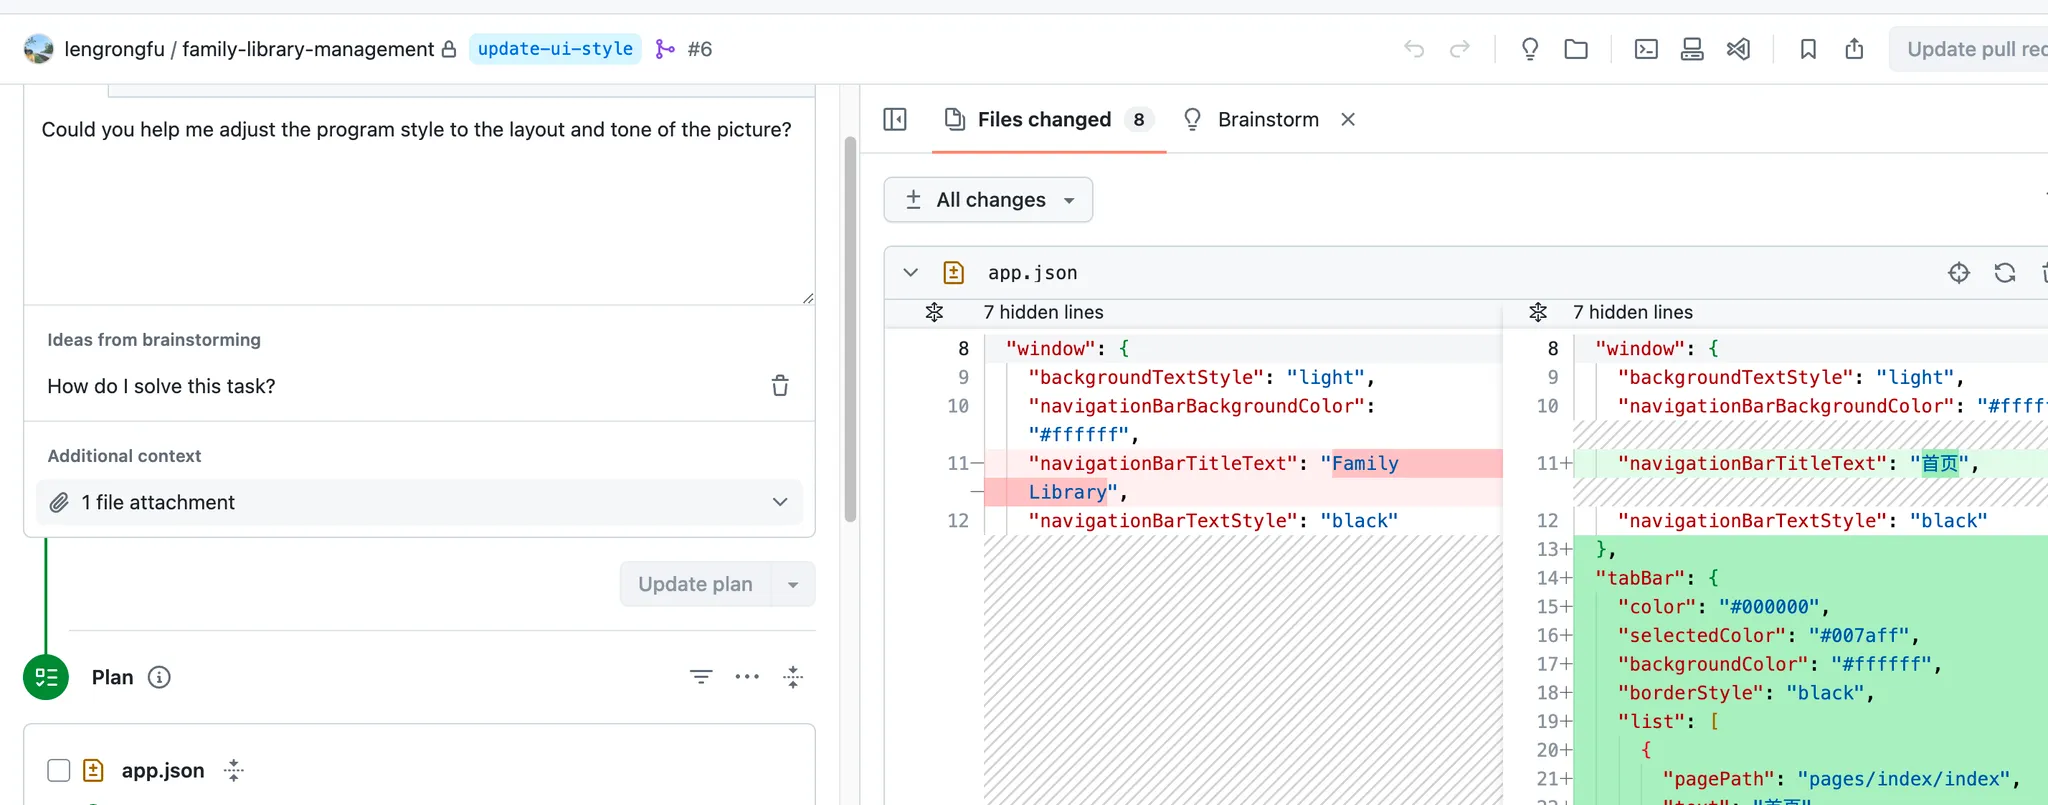Click the left panel vertical scrollbar
The height and width of the screenshot is (805, 2048).
[x=850, y=330]
